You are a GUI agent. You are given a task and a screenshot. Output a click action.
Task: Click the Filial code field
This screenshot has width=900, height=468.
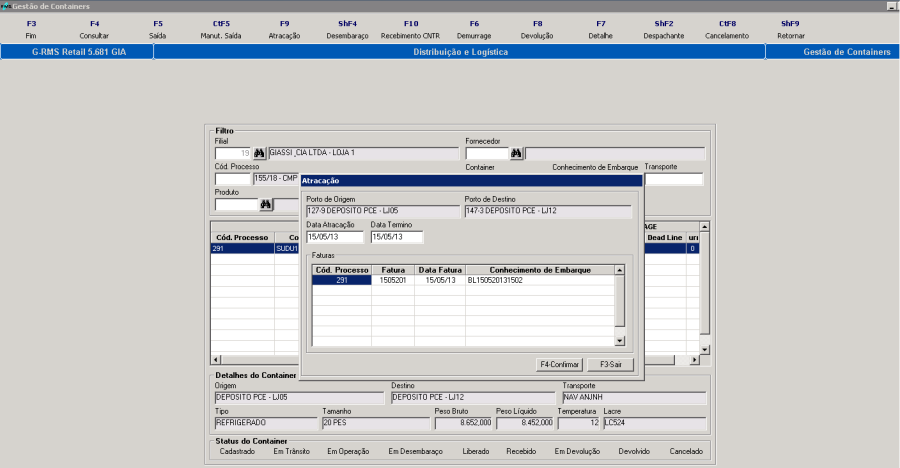pyautogui.click(x=233, y=153)
